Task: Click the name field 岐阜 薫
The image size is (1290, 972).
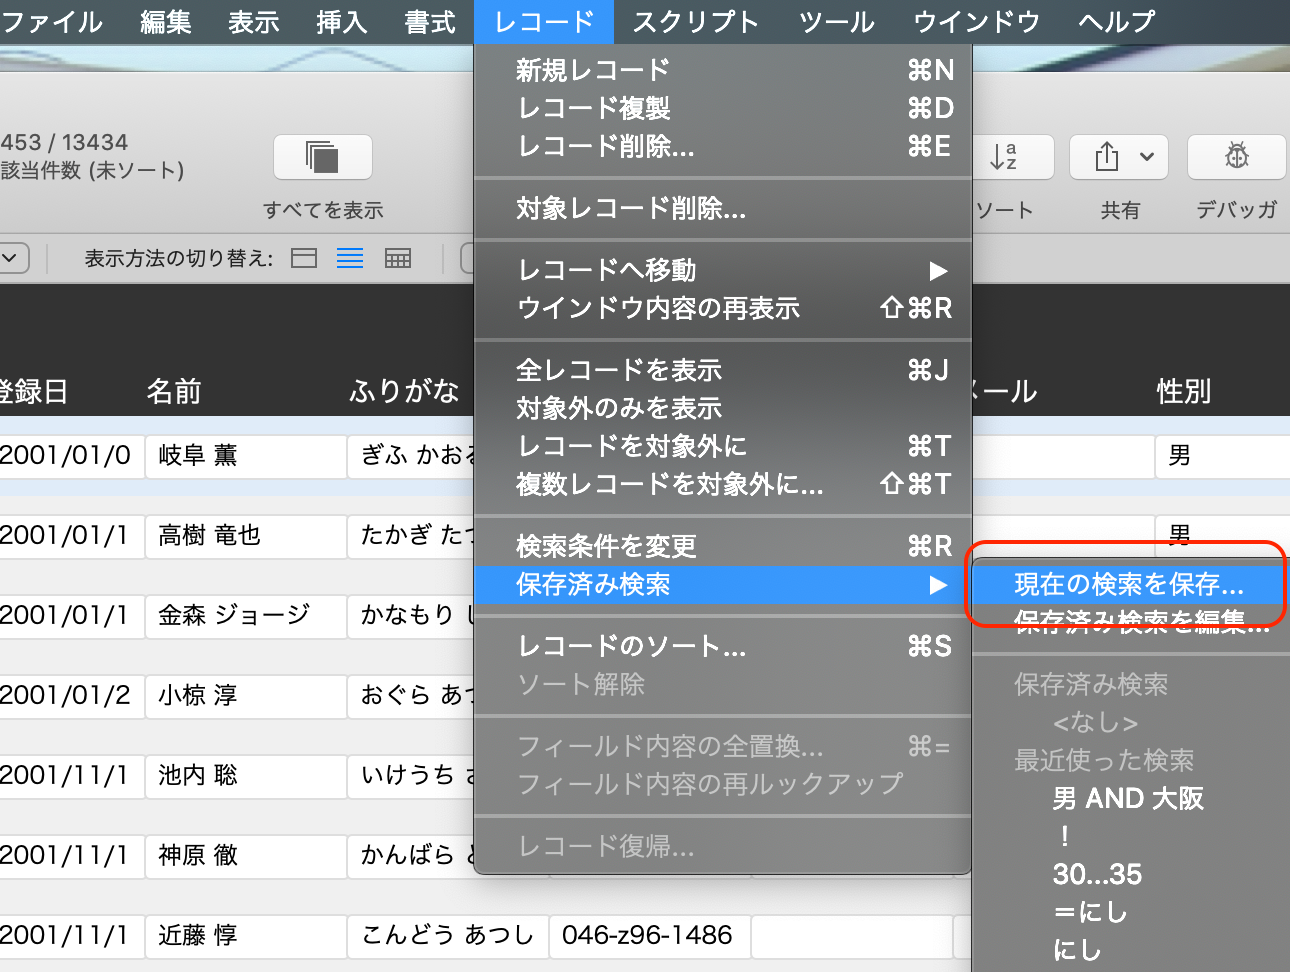Action: click(x=246, y=456)
